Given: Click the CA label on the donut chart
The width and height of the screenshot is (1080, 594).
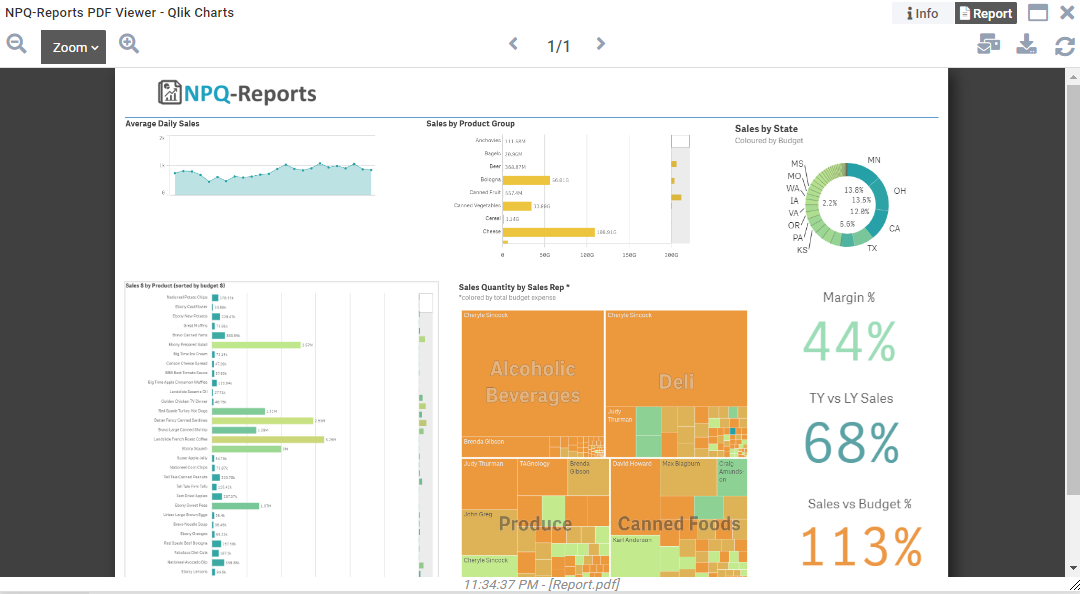Looking at the screenshot, I should click(895, 228).
